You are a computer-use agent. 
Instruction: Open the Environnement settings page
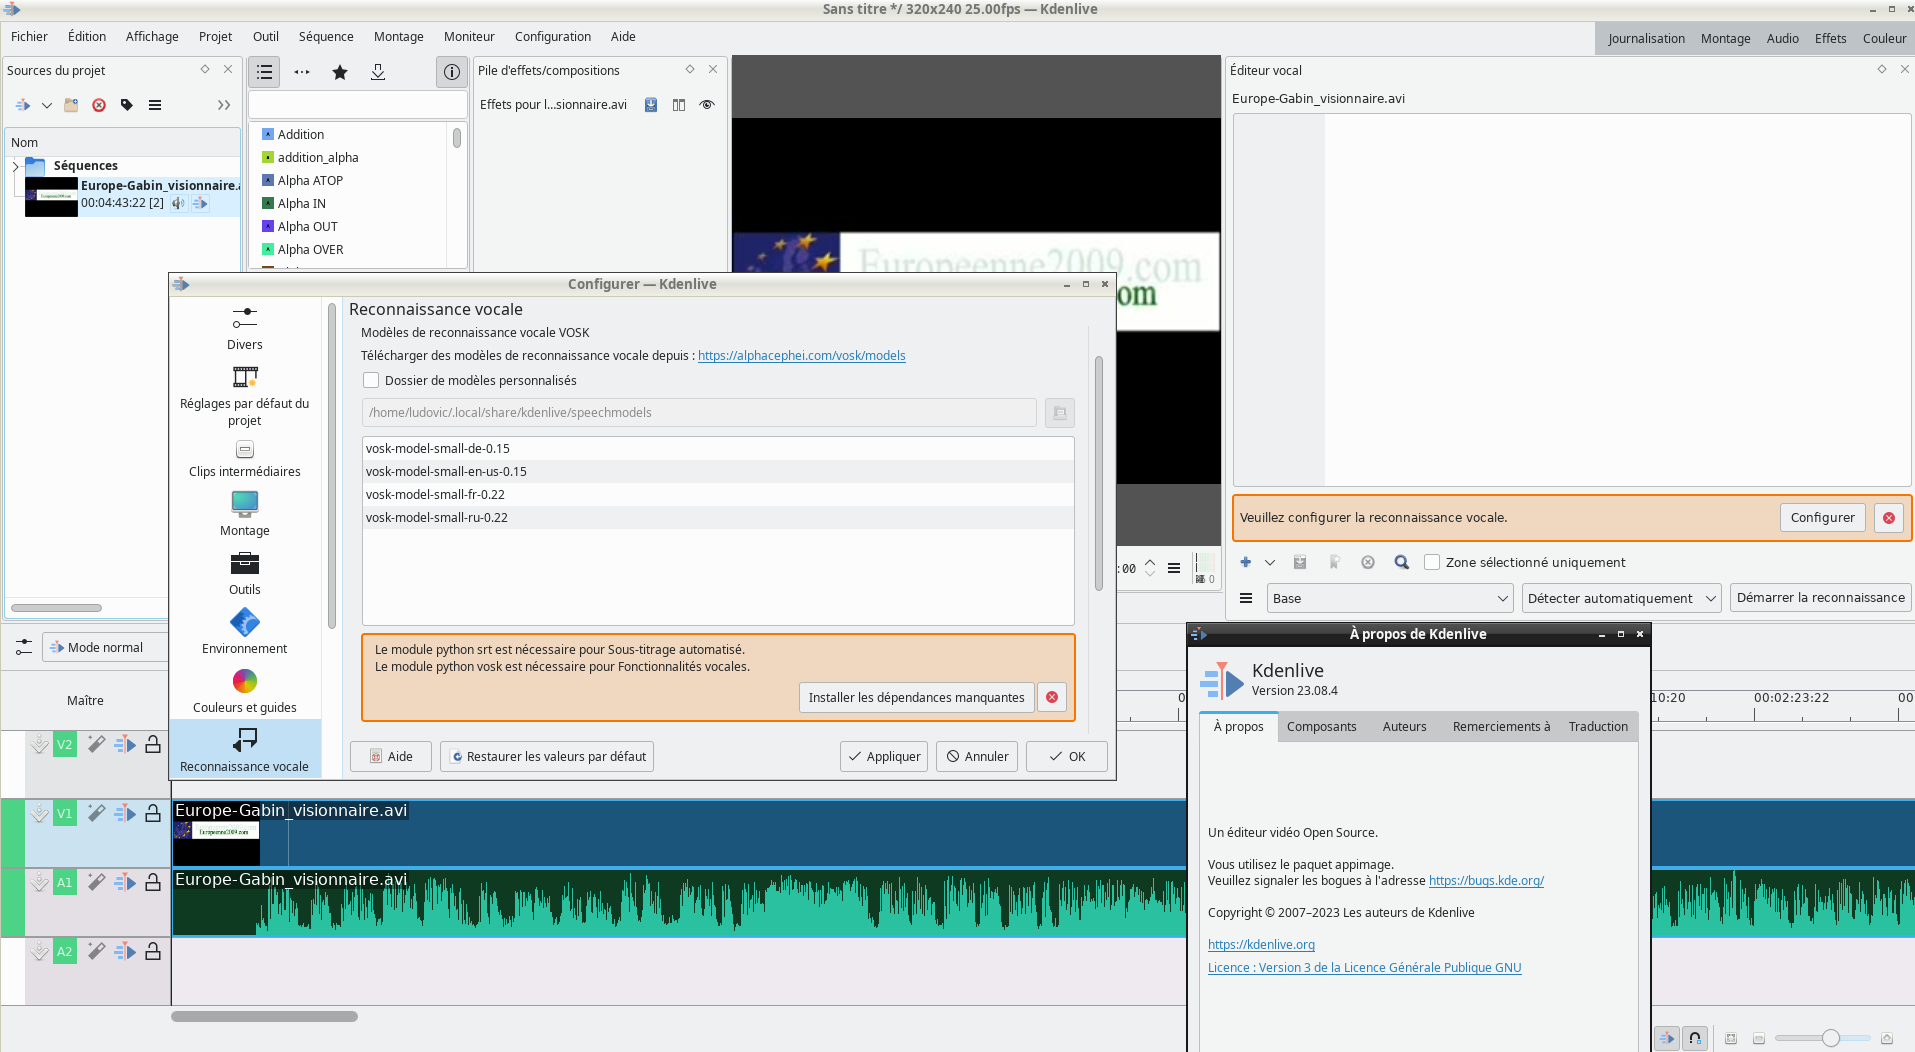[244, 632]
